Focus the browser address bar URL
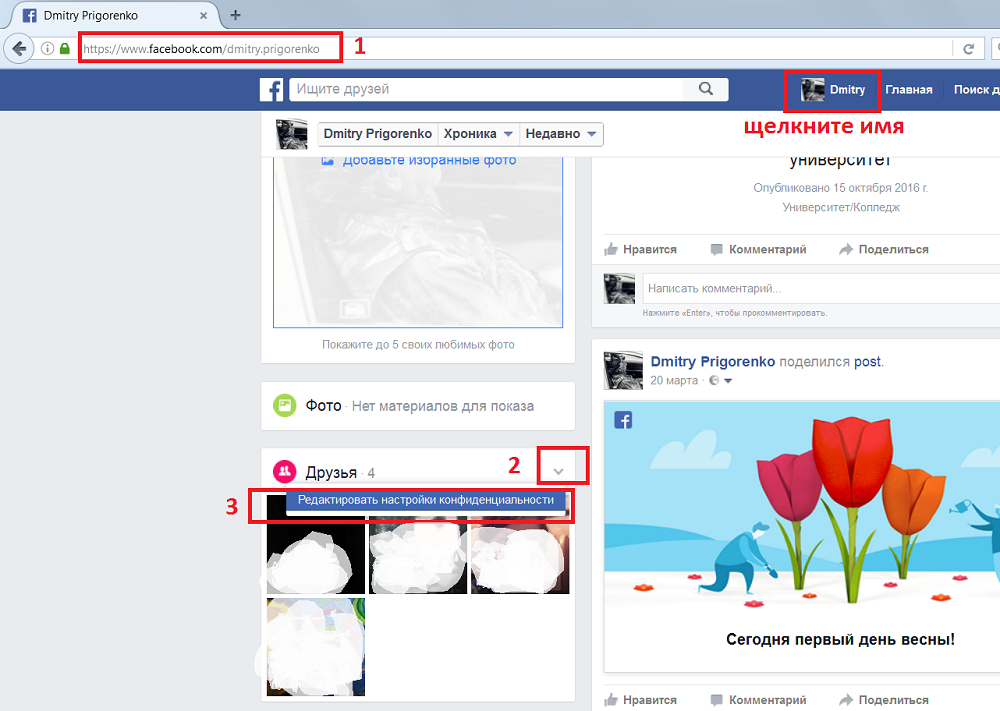This screenshot has width=1000, height=711. [x=202, y=48]
